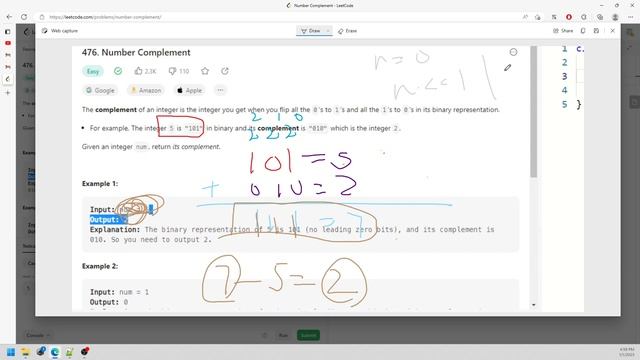Like the problem with thumbs up 2.3K

(145, 71)
